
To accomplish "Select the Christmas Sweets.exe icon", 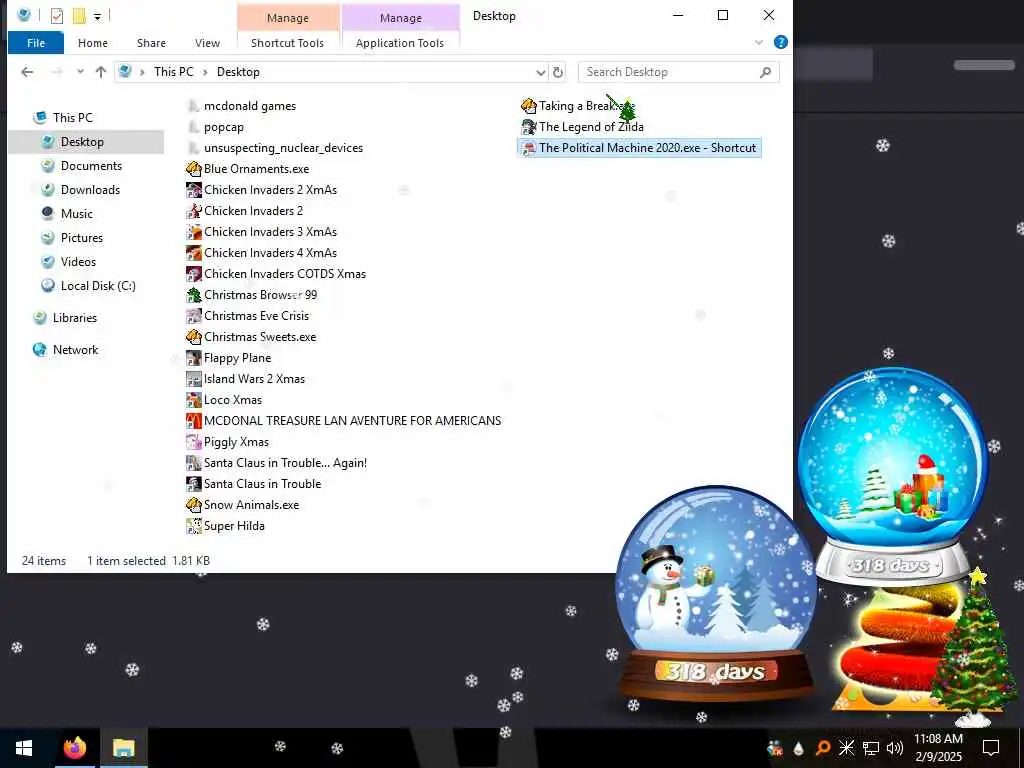I will pyautogui.click(x=193, y=337).
